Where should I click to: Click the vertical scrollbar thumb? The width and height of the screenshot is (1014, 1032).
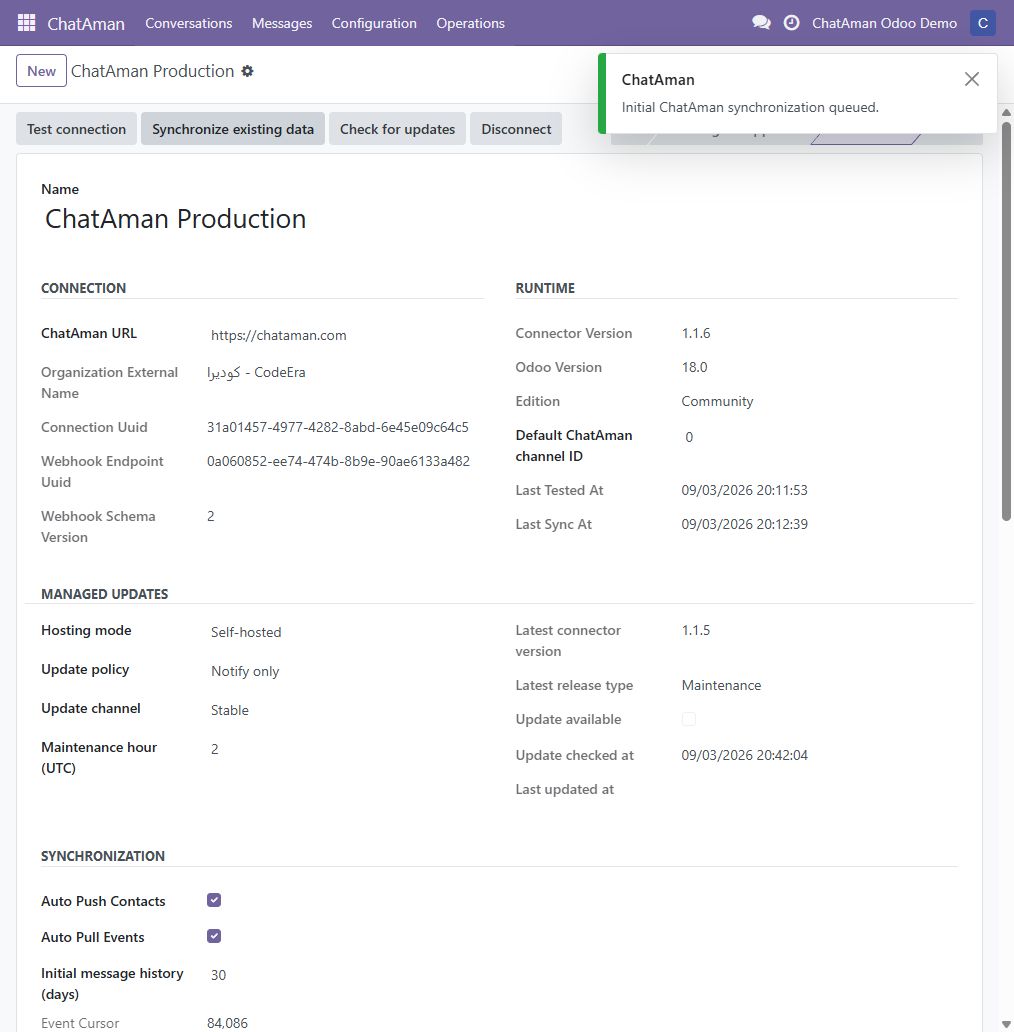click(x=1006, y=321)
